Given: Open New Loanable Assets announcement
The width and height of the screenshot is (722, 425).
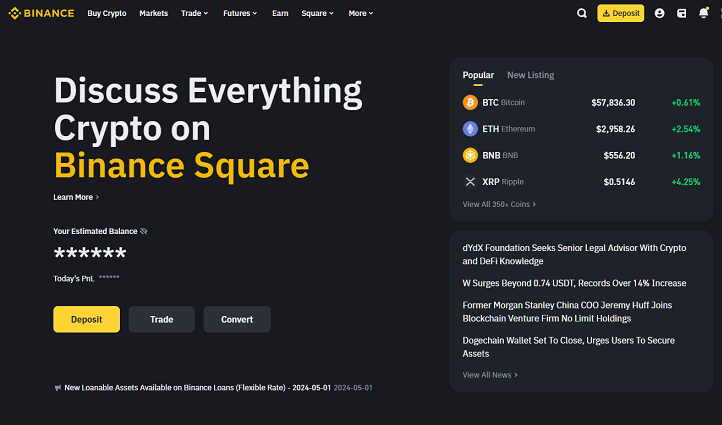Looking at the screenshot, I should coord(198,388).
